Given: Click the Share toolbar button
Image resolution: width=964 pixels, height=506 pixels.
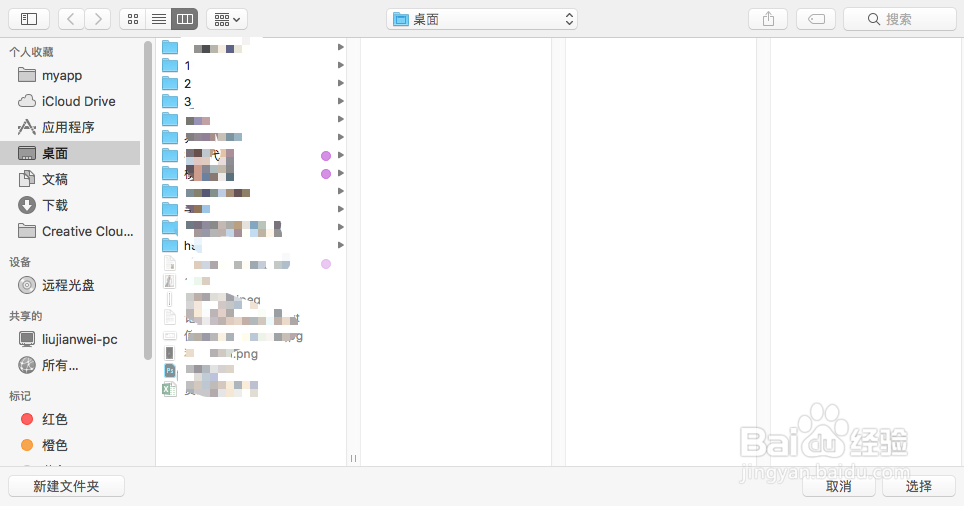Looking at the screenshot, I should tap(768, 19).
